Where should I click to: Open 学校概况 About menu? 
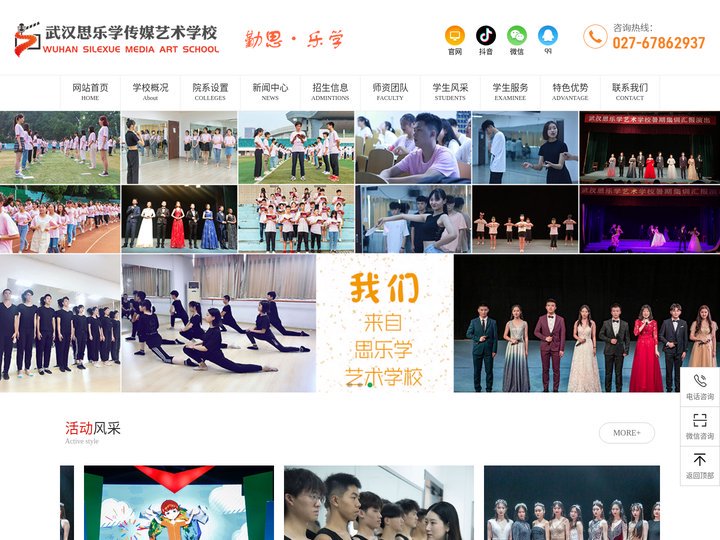point(150,91)
